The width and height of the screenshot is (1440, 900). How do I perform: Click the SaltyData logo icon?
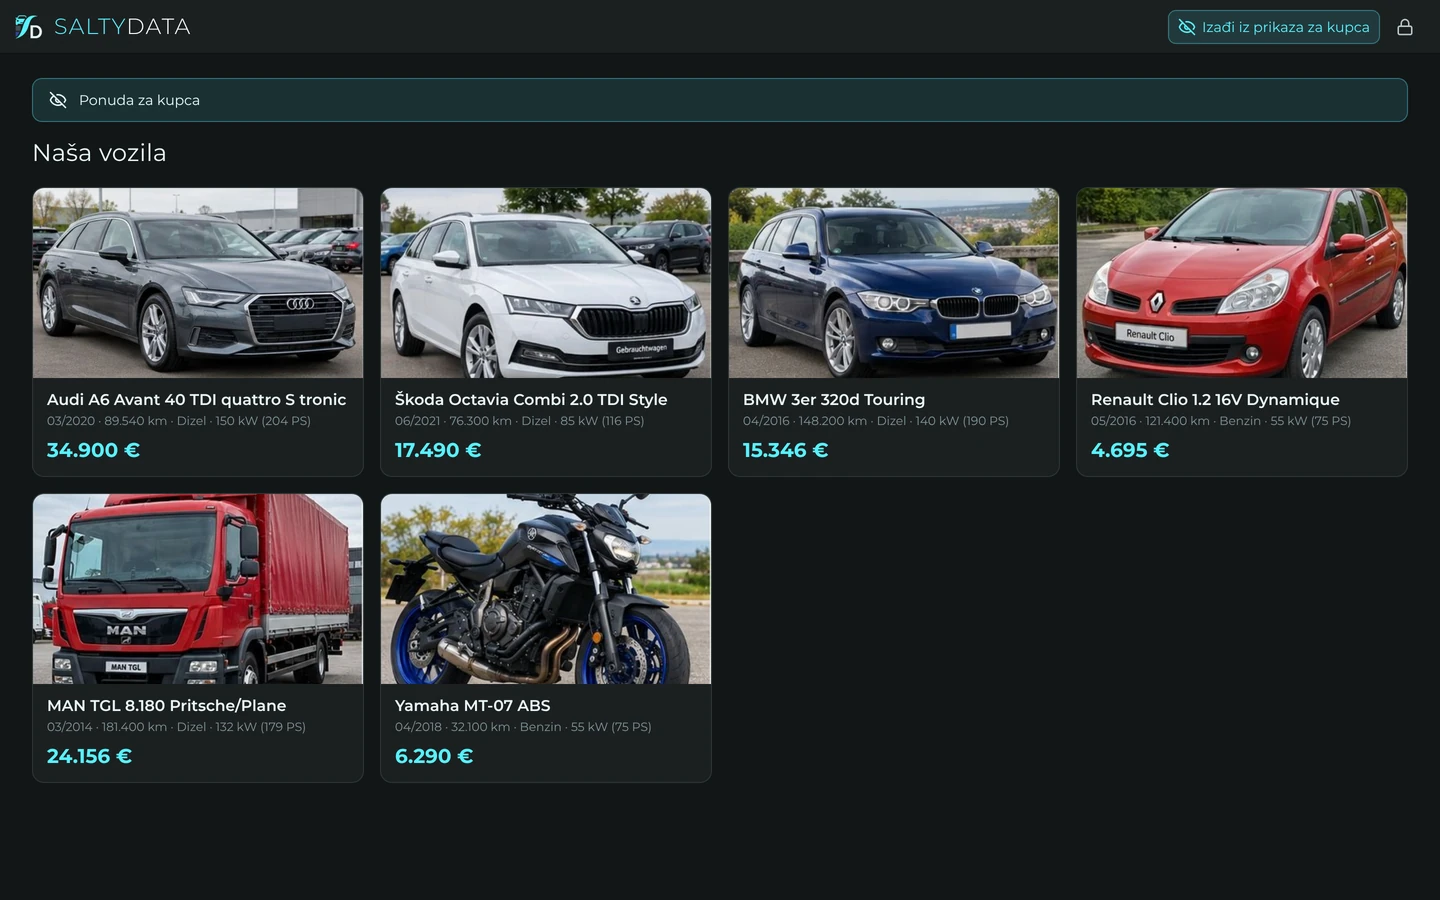click(28, 27)
